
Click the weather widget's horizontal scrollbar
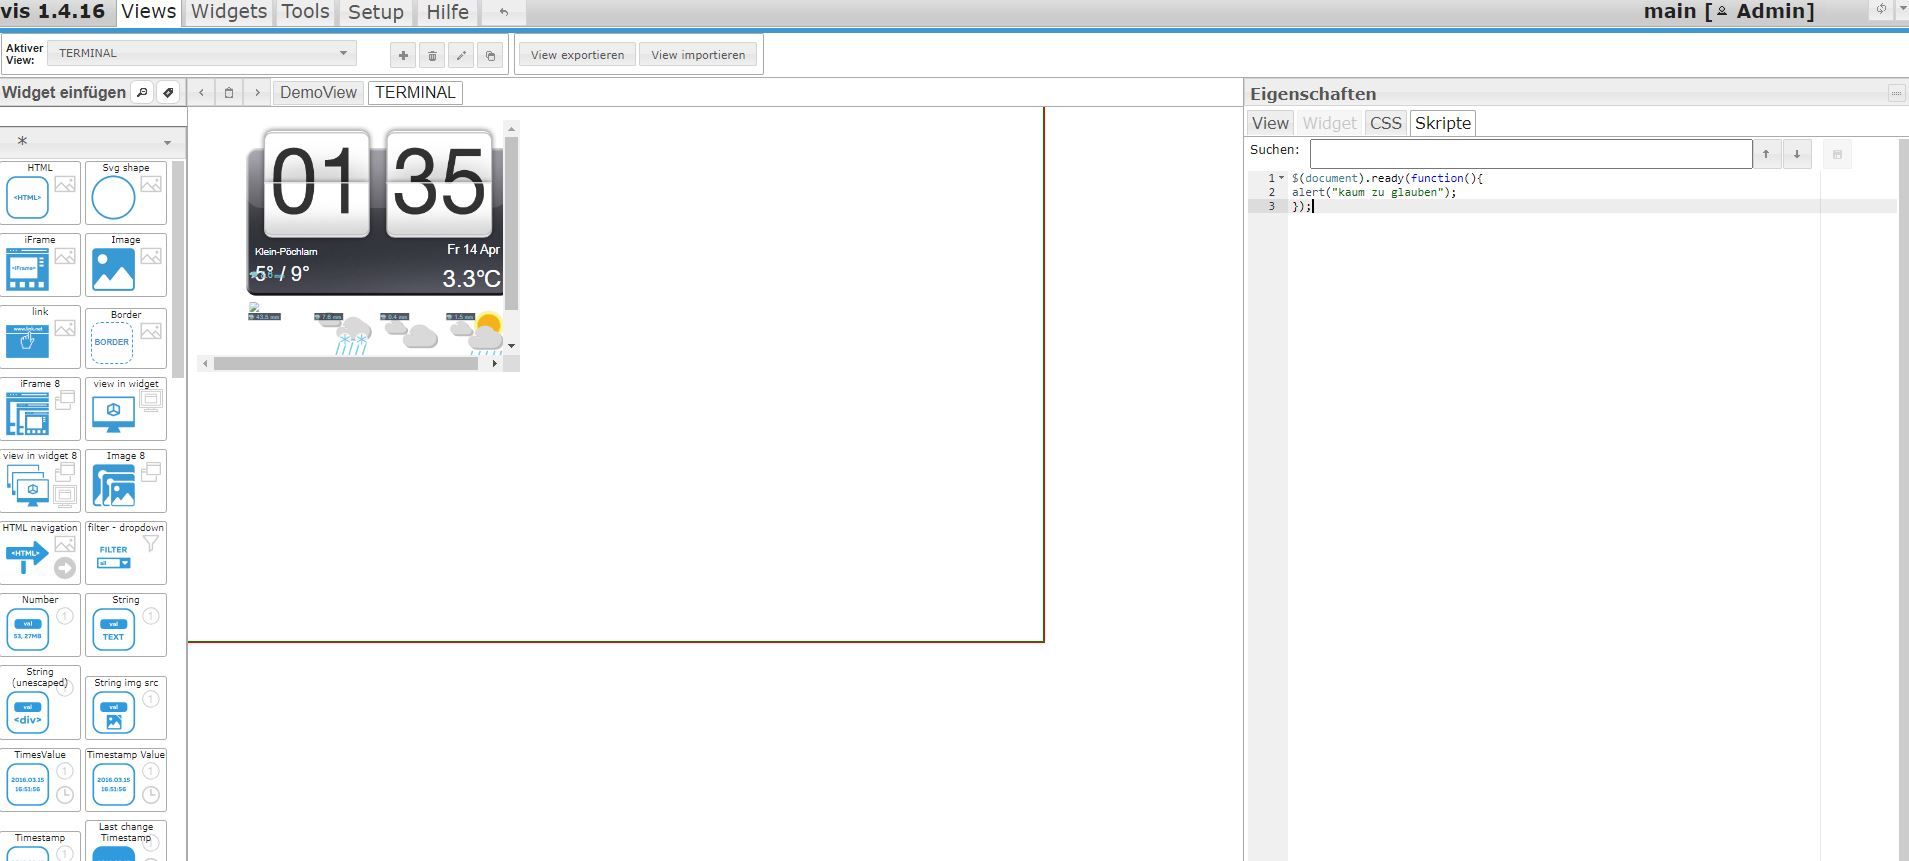(x=346, y=364)
